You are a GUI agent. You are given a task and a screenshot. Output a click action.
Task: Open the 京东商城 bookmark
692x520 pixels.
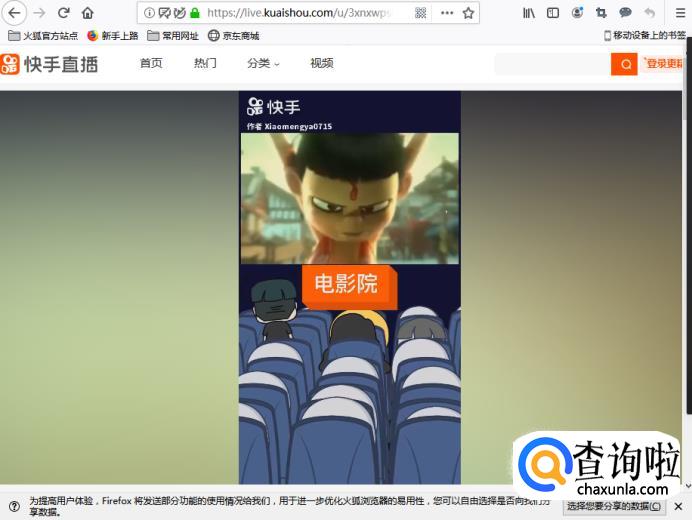pos(233,36)
